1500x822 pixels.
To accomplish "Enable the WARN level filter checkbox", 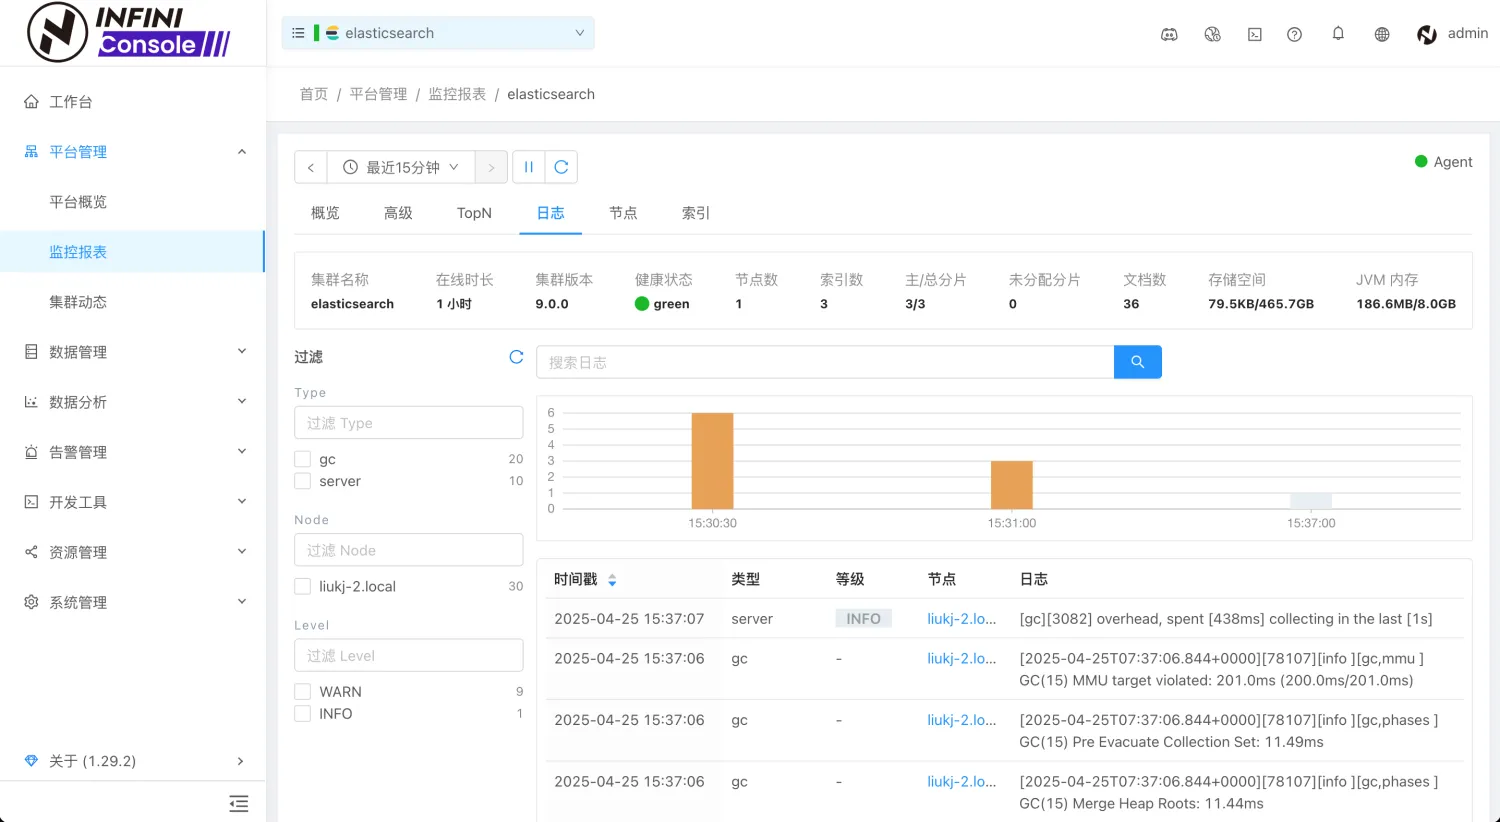I will (303, 692).
